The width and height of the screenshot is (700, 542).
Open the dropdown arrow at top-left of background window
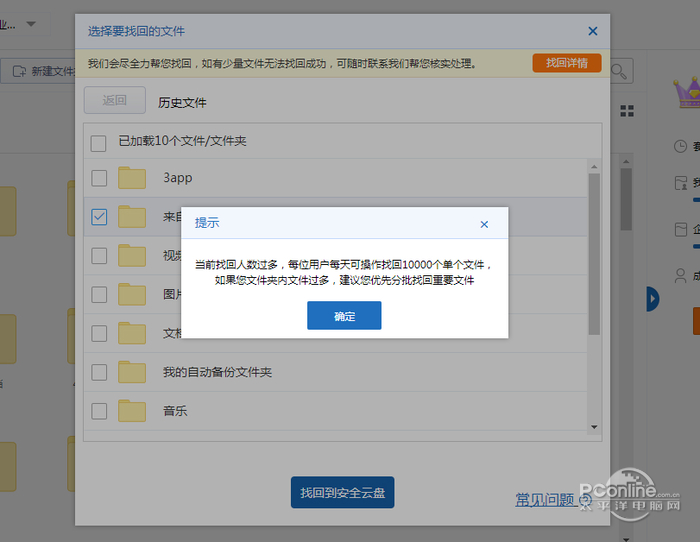tap(31, 24)
